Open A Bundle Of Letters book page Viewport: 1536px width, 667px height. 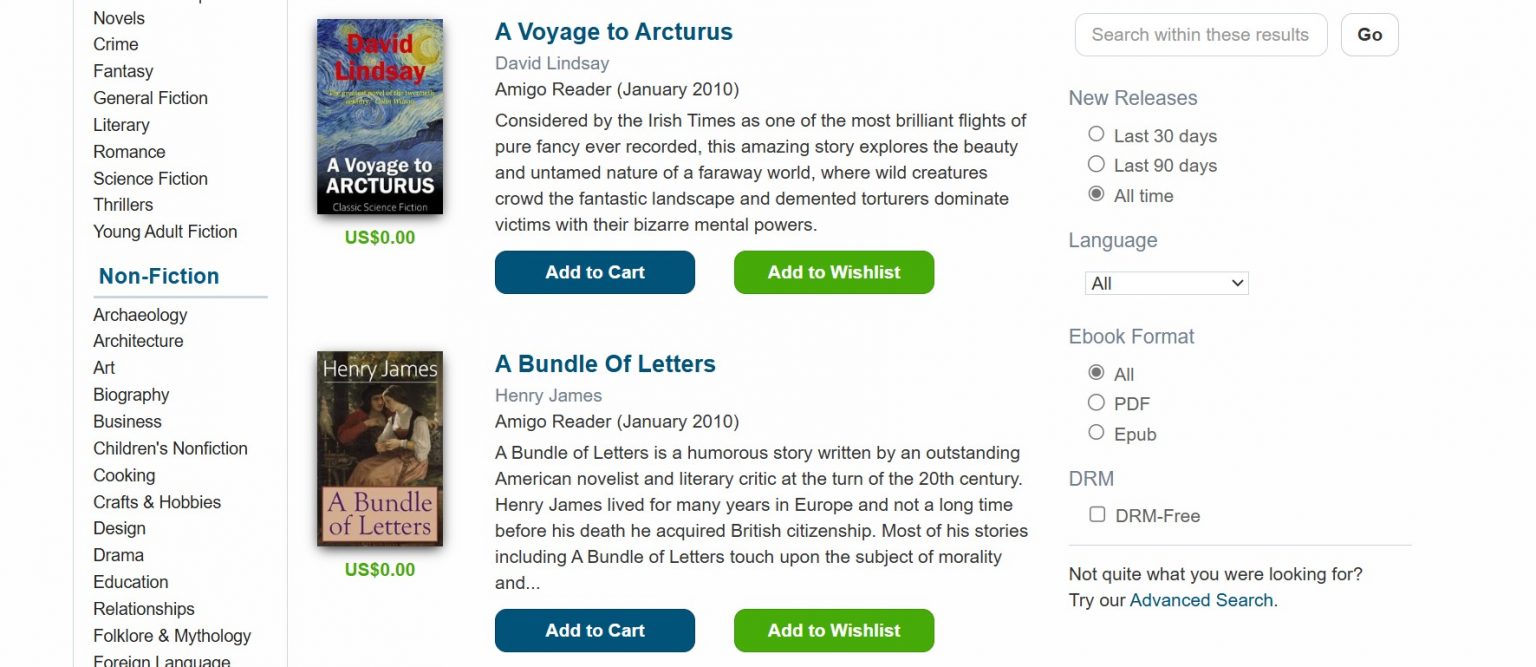point(605,364)
